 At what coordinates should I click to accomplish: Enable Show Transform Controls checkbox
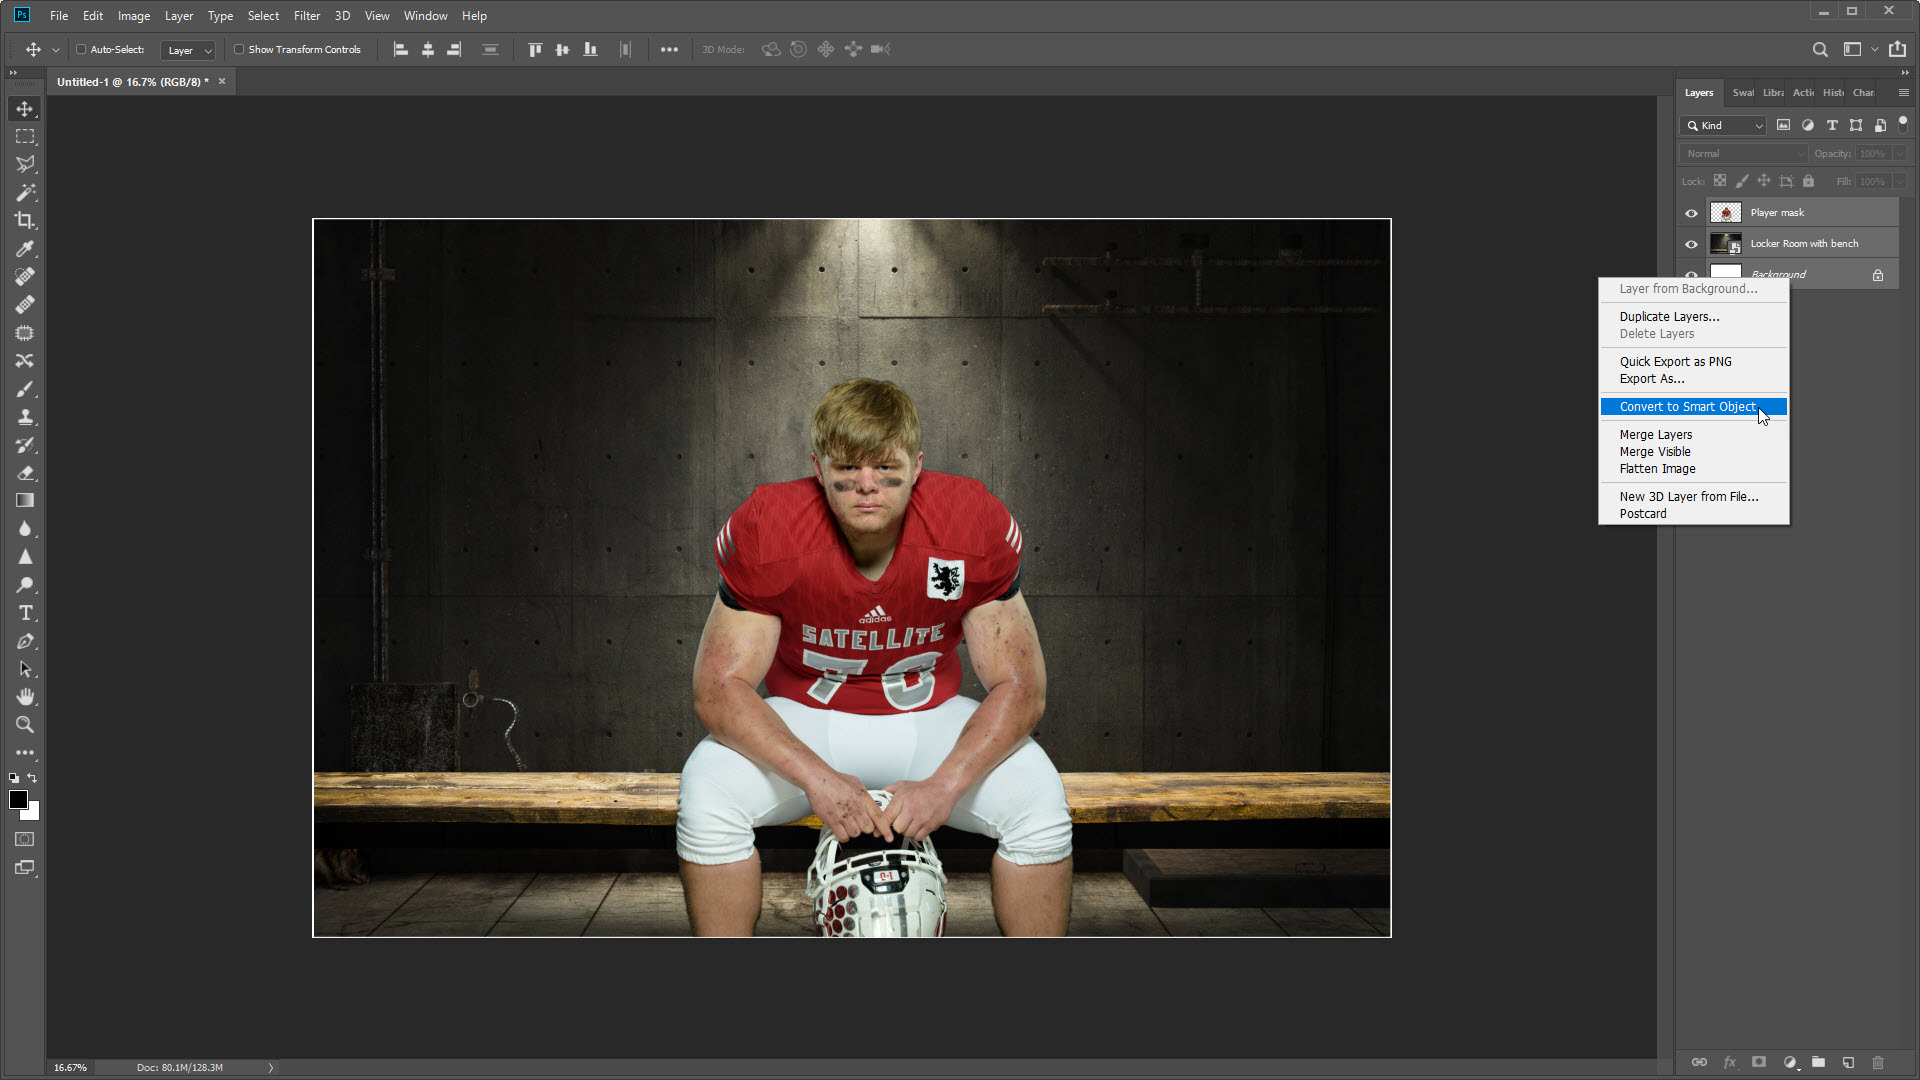(x=239, y=49)
